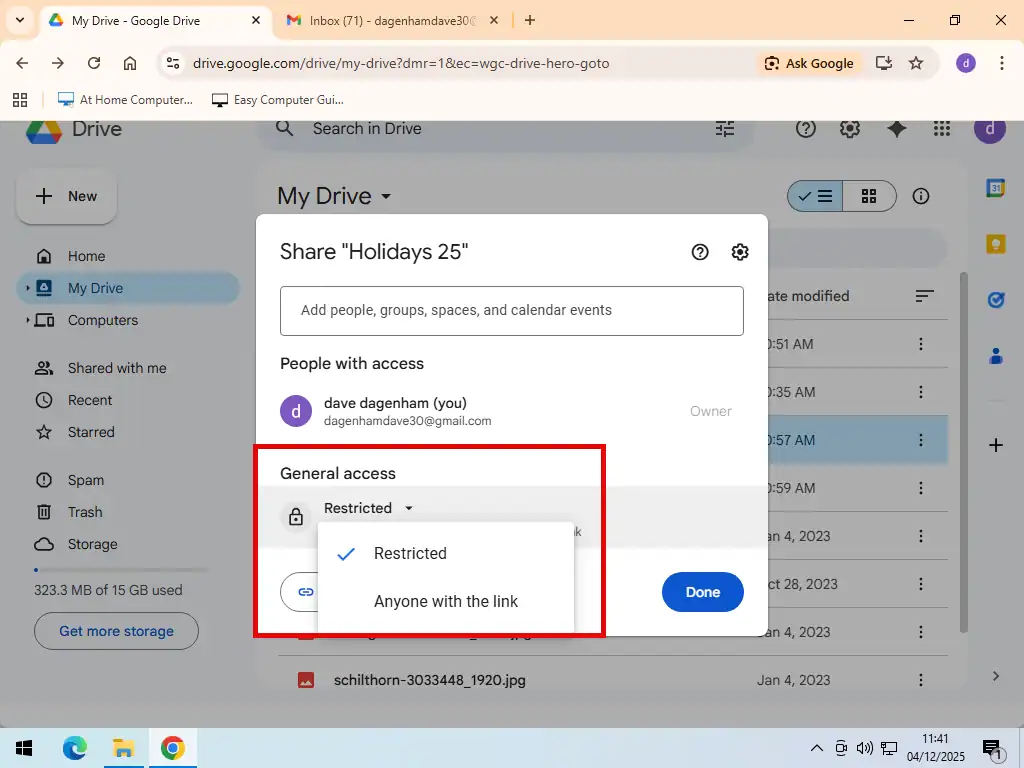Open Google Tasks side panel icon
Viewport: 1024px width, 768px height.
[996, 300]
